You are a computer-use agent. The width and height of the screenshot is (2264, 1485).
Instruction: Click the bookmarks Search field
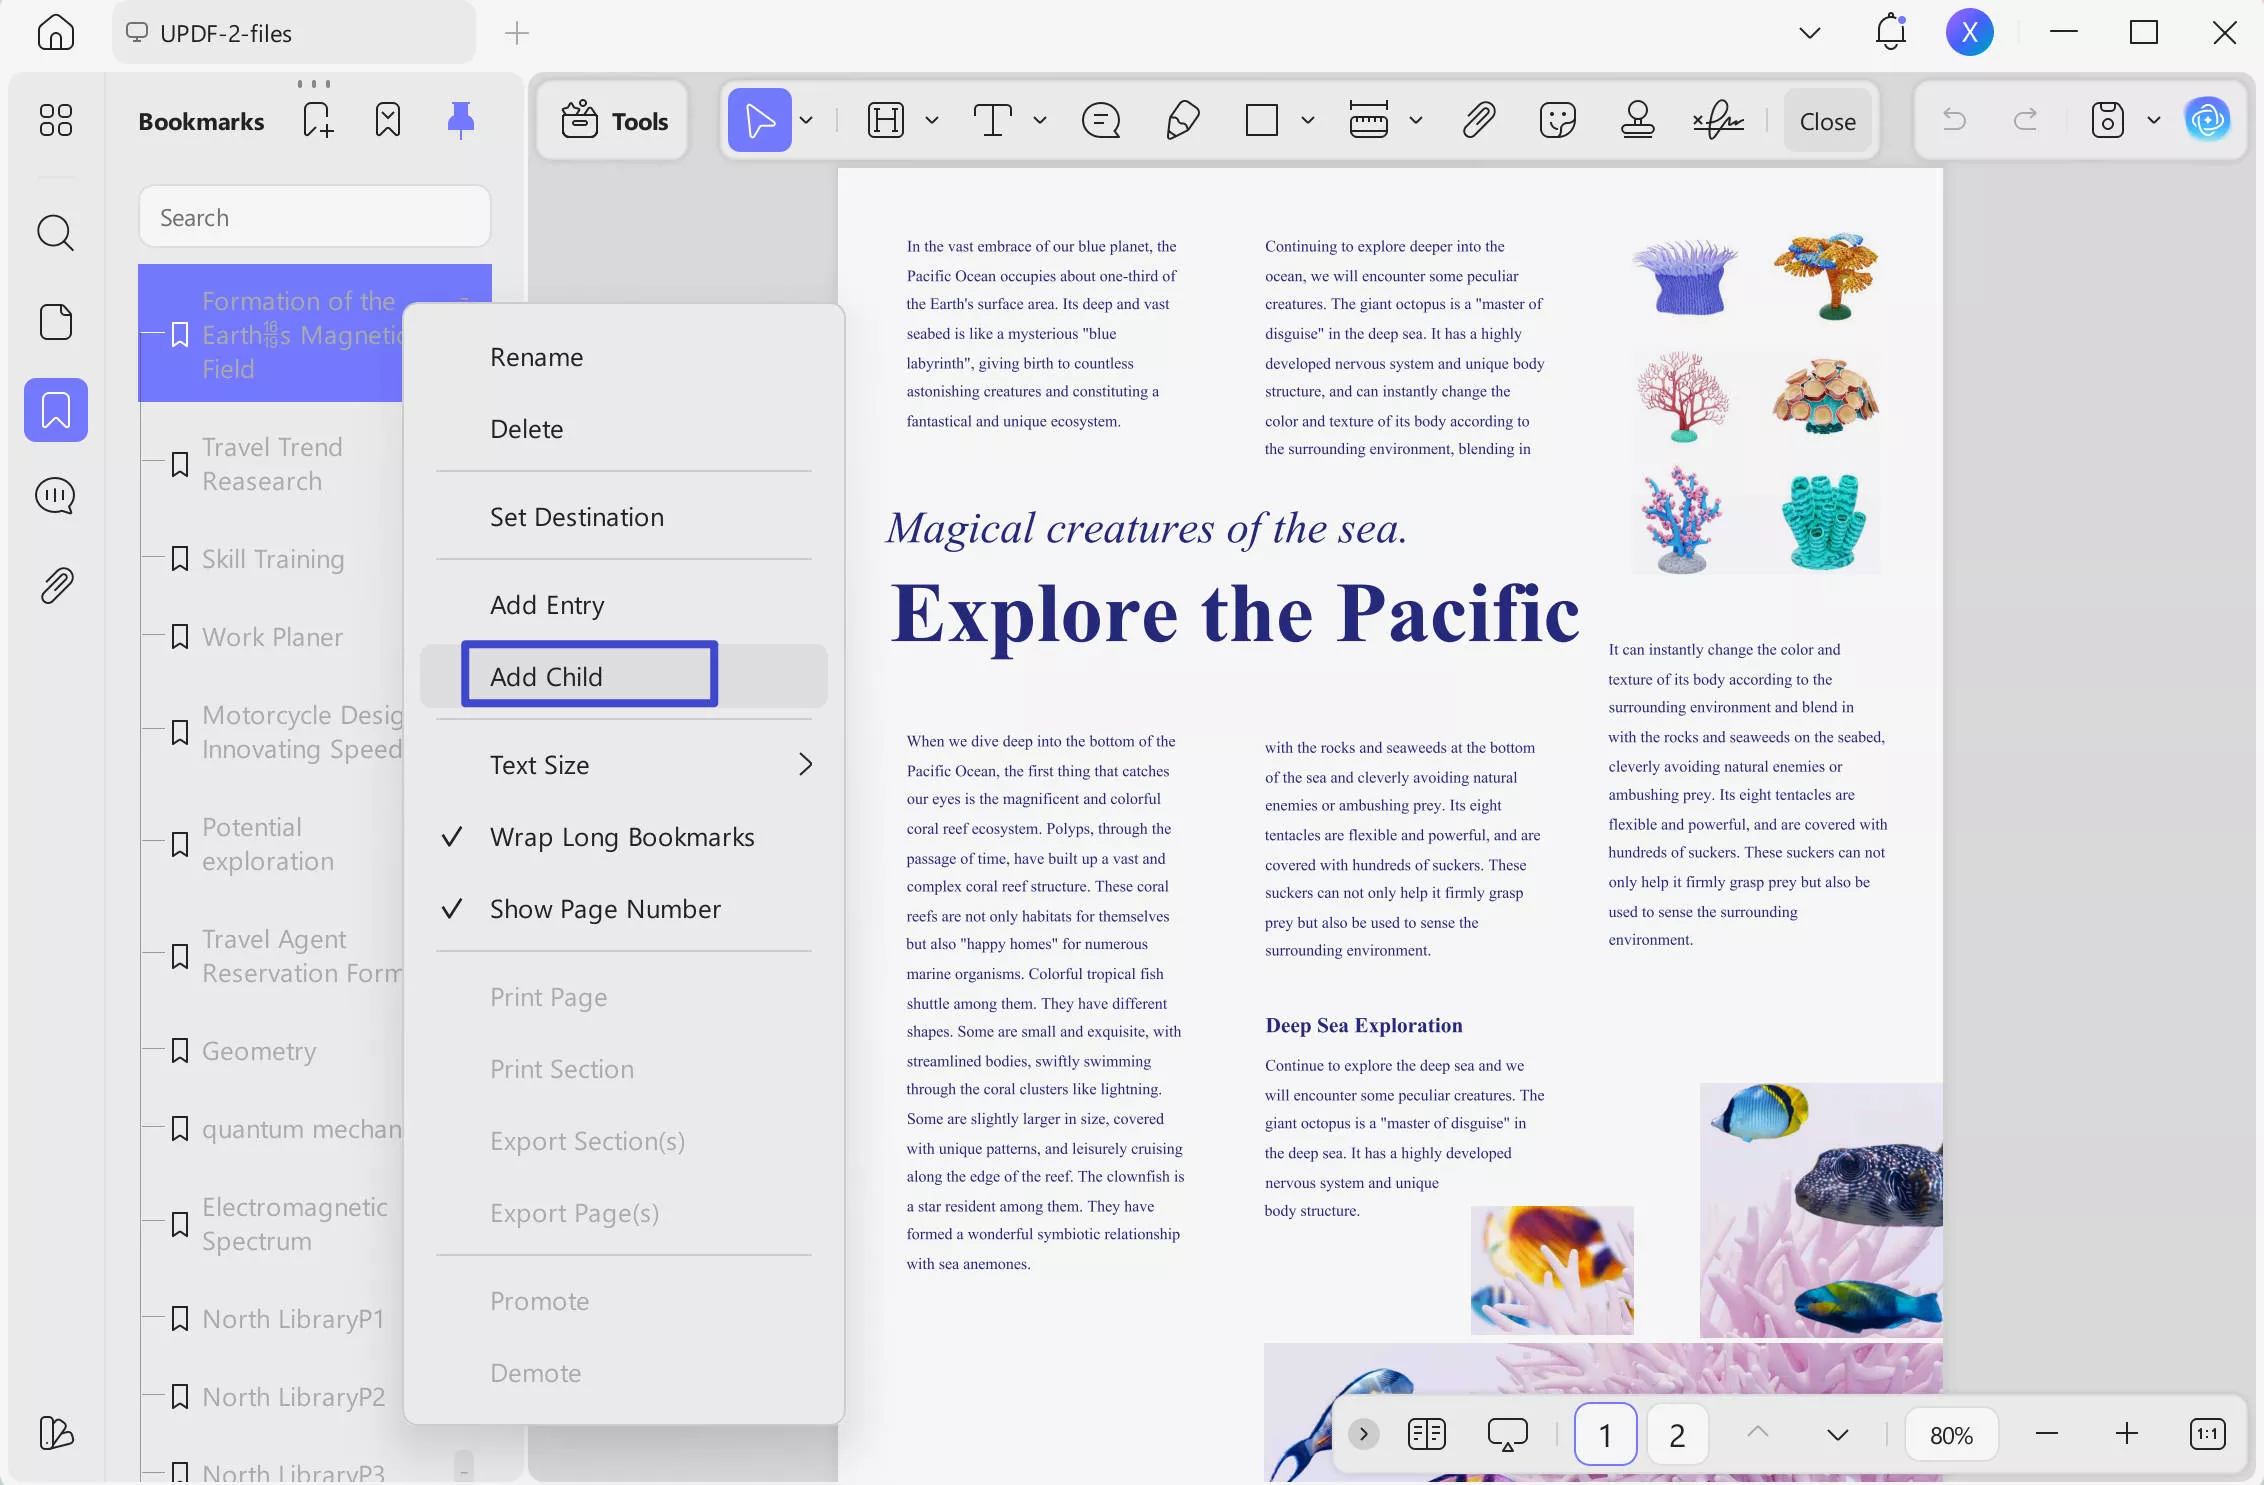(x=314, y=217)
